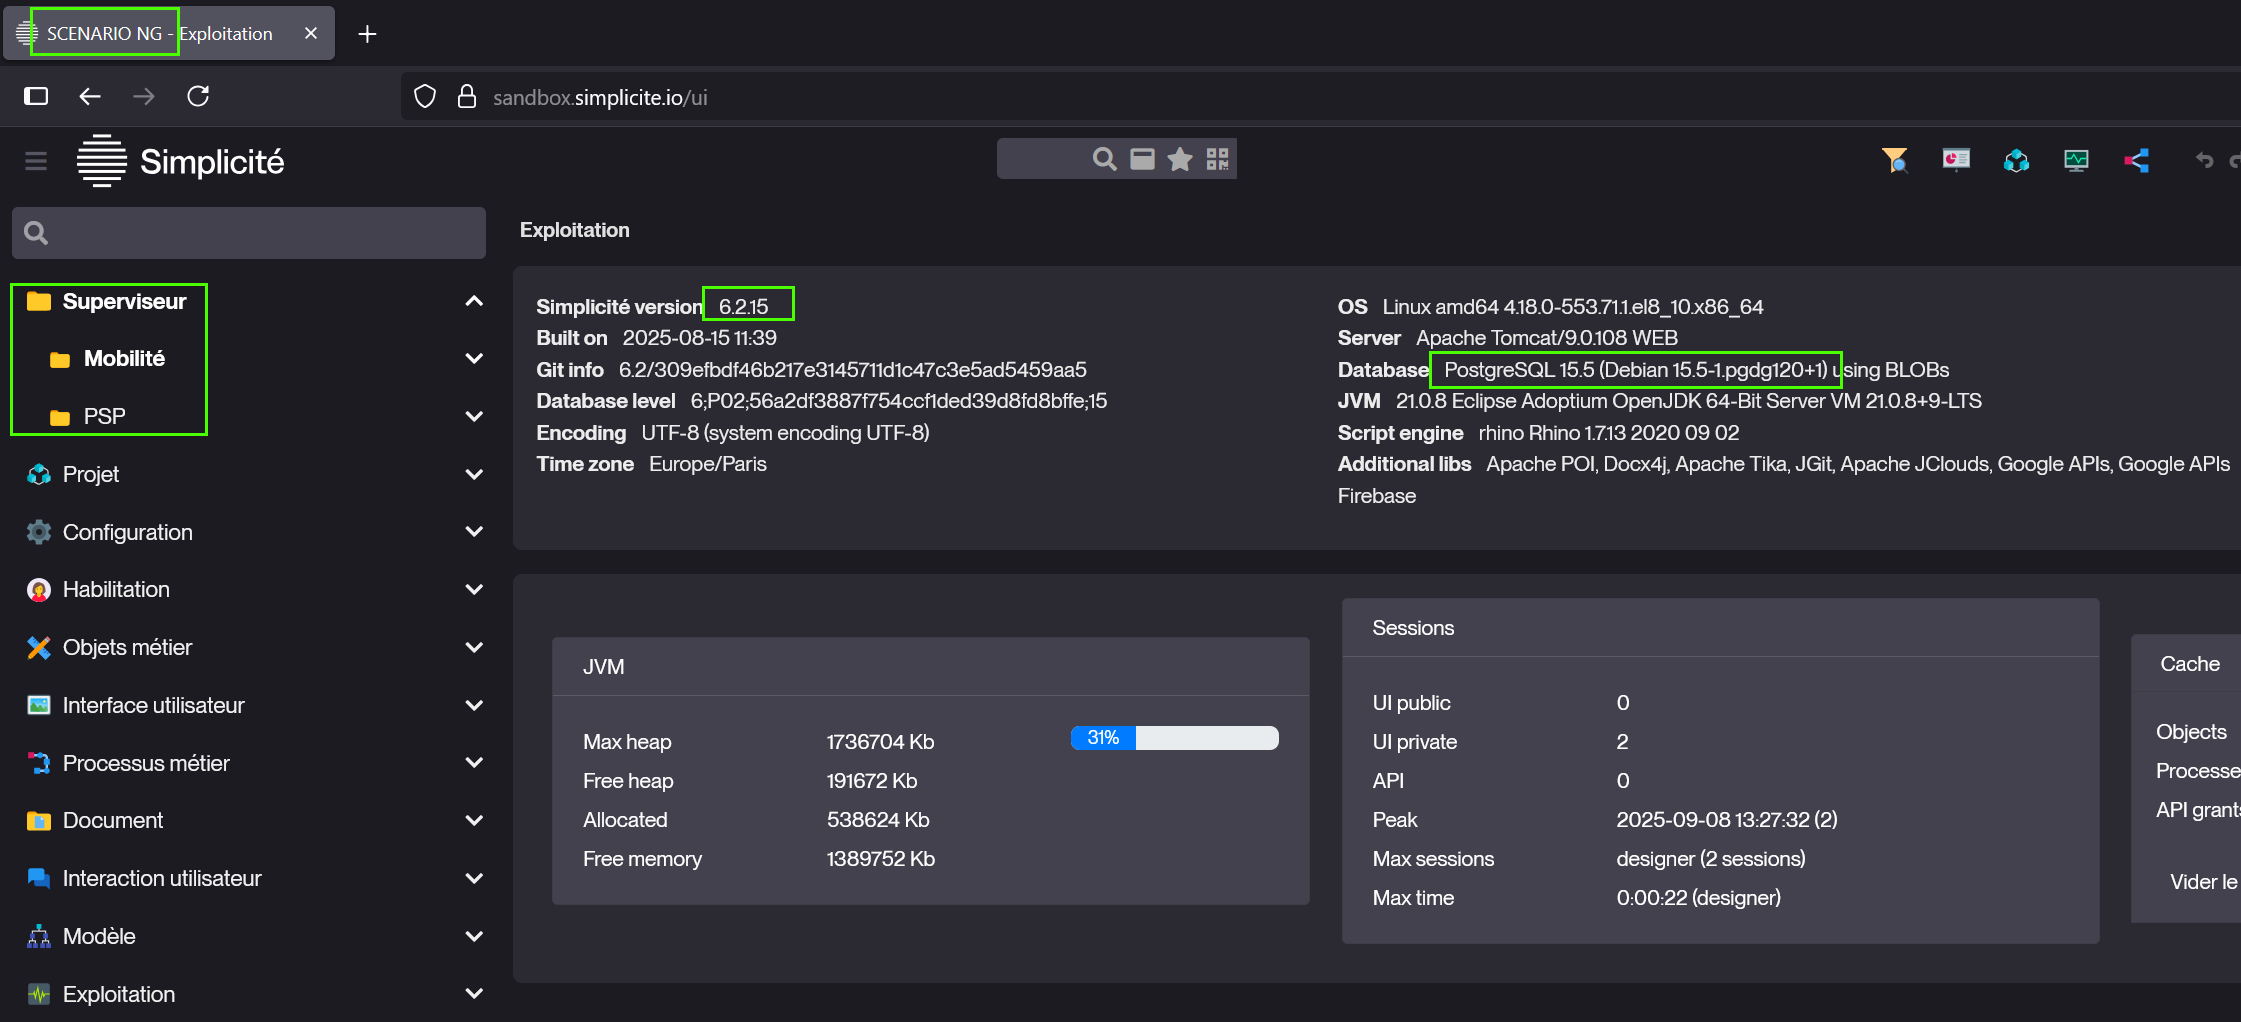Click the Simplicité logo link
2241x1022 pixels.
coord(181,161)
